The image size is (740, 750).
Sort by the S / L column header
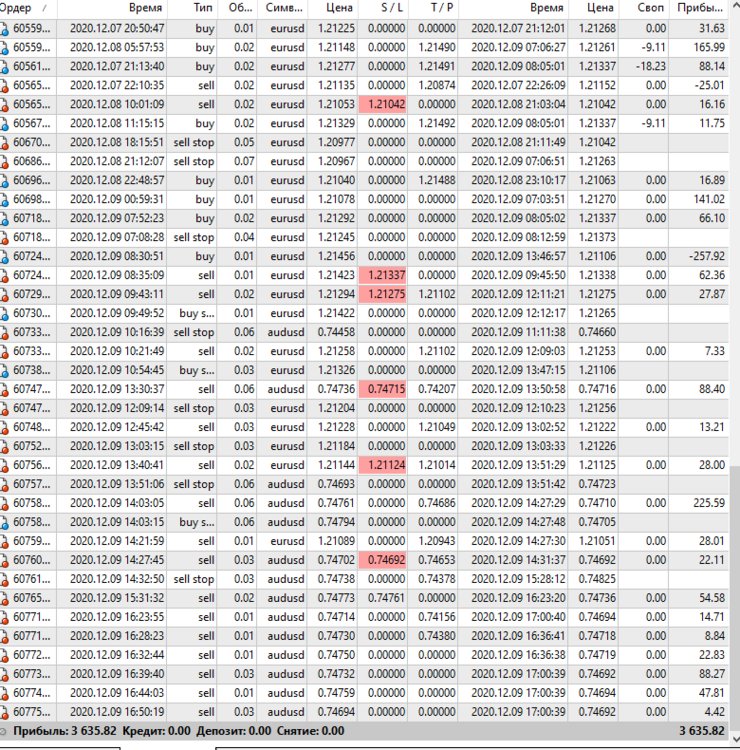coord(383,8)
